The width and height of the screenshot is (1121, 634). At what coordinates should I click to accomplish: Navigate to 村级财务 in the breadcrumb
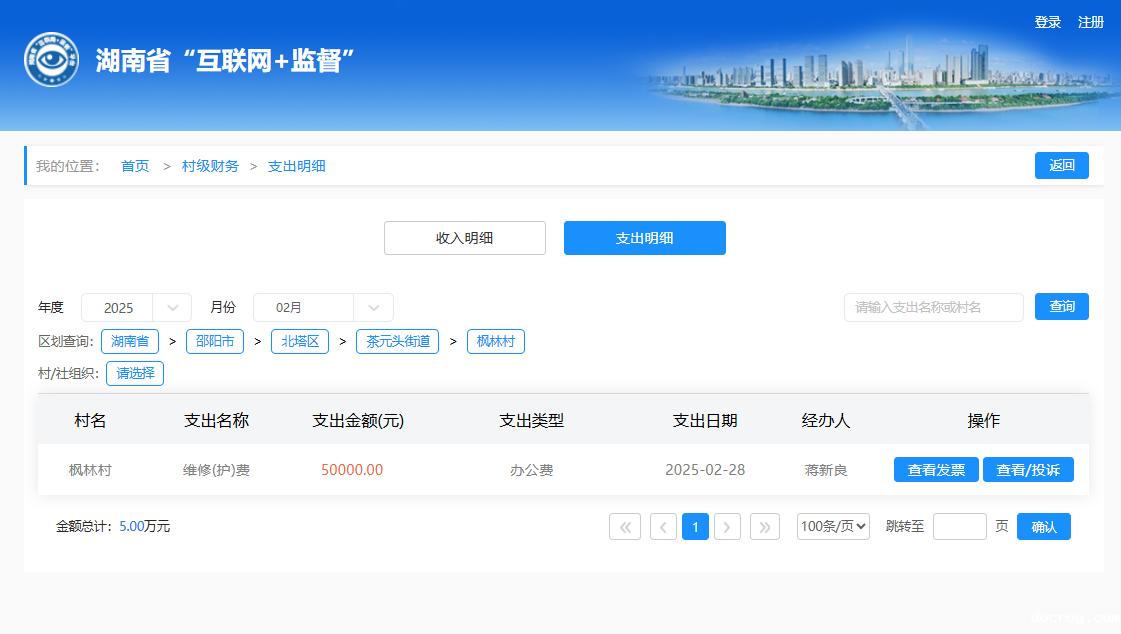click(x=210, y=166)
